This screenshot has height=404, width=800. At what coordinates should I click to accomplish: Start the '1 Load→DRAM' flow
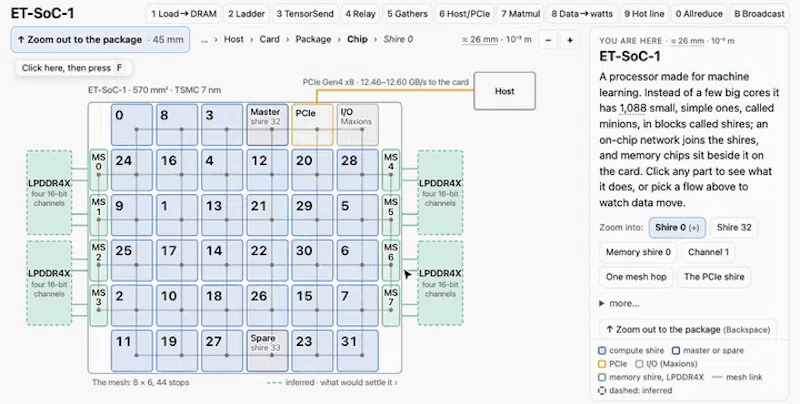(184, 14)
